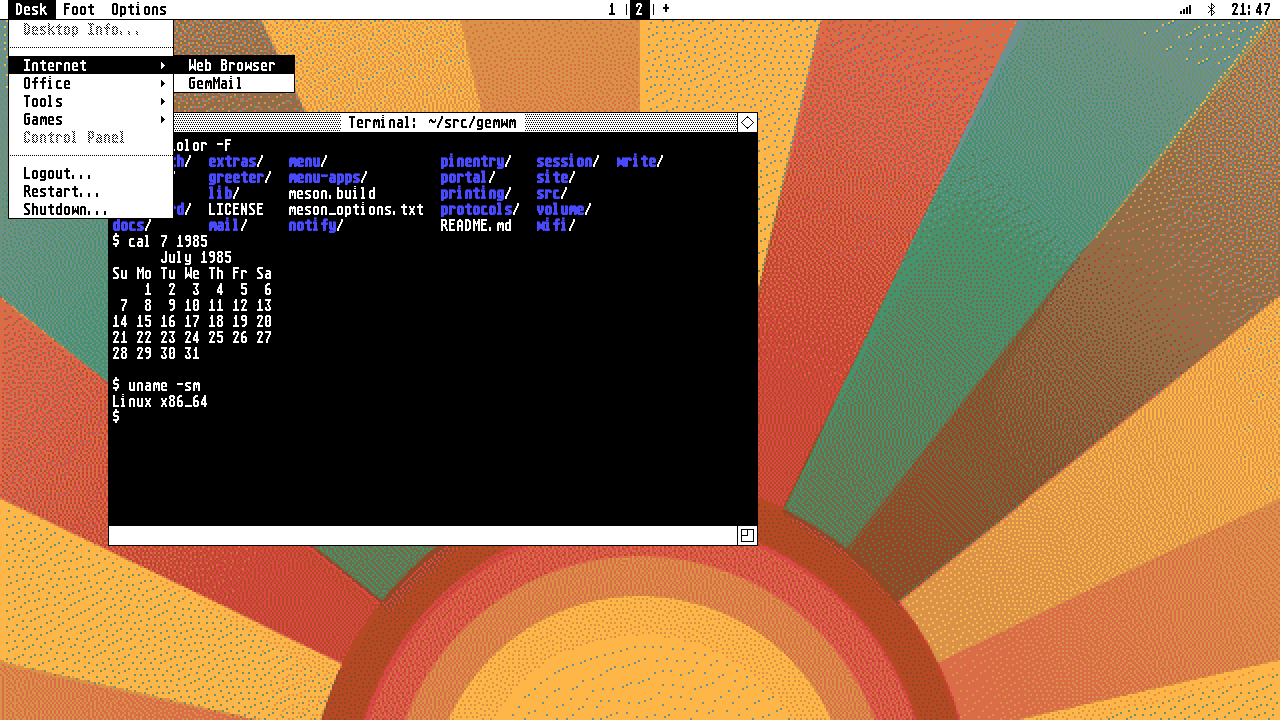Select workspace 2 in the menu bar
Screen dimensions: 1280x720
coord(639,9)
